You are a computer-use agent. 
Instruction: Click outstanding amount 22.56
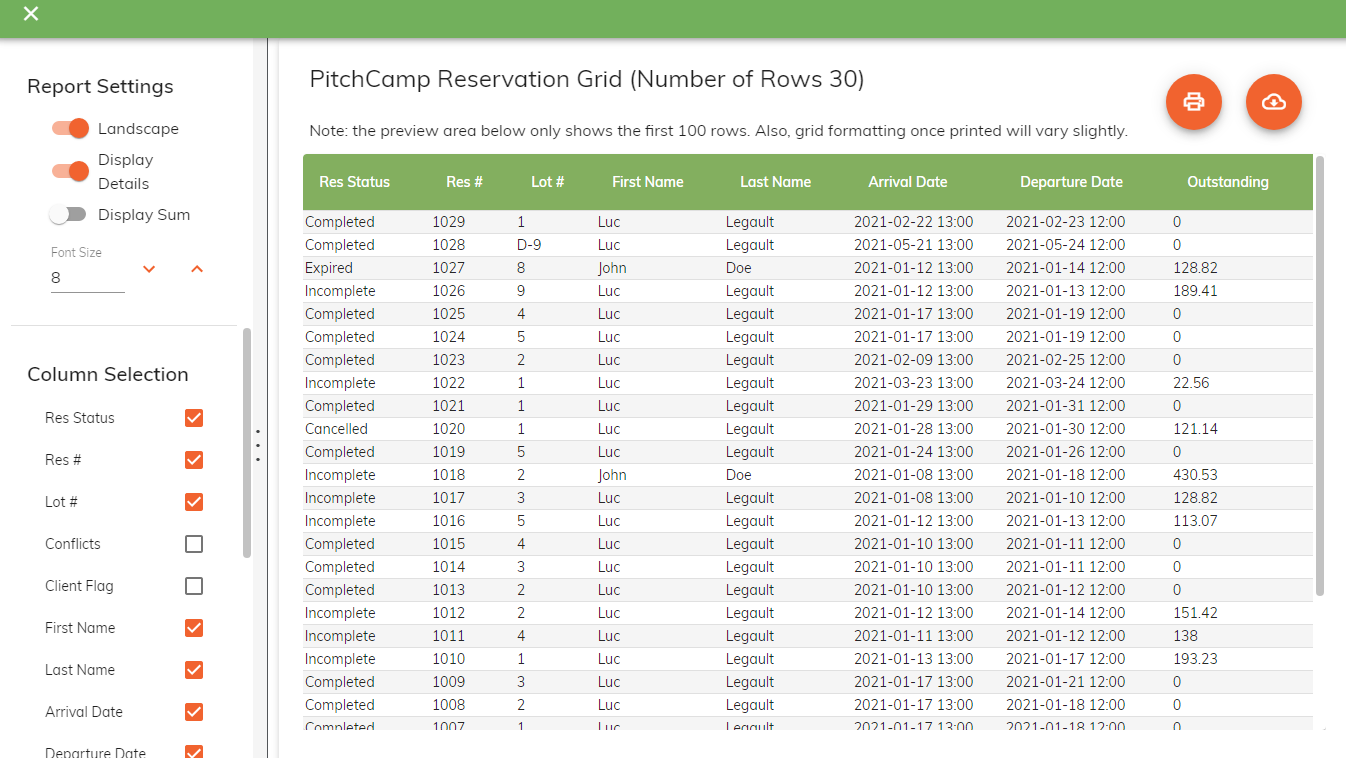click(x=1191, y=383)
